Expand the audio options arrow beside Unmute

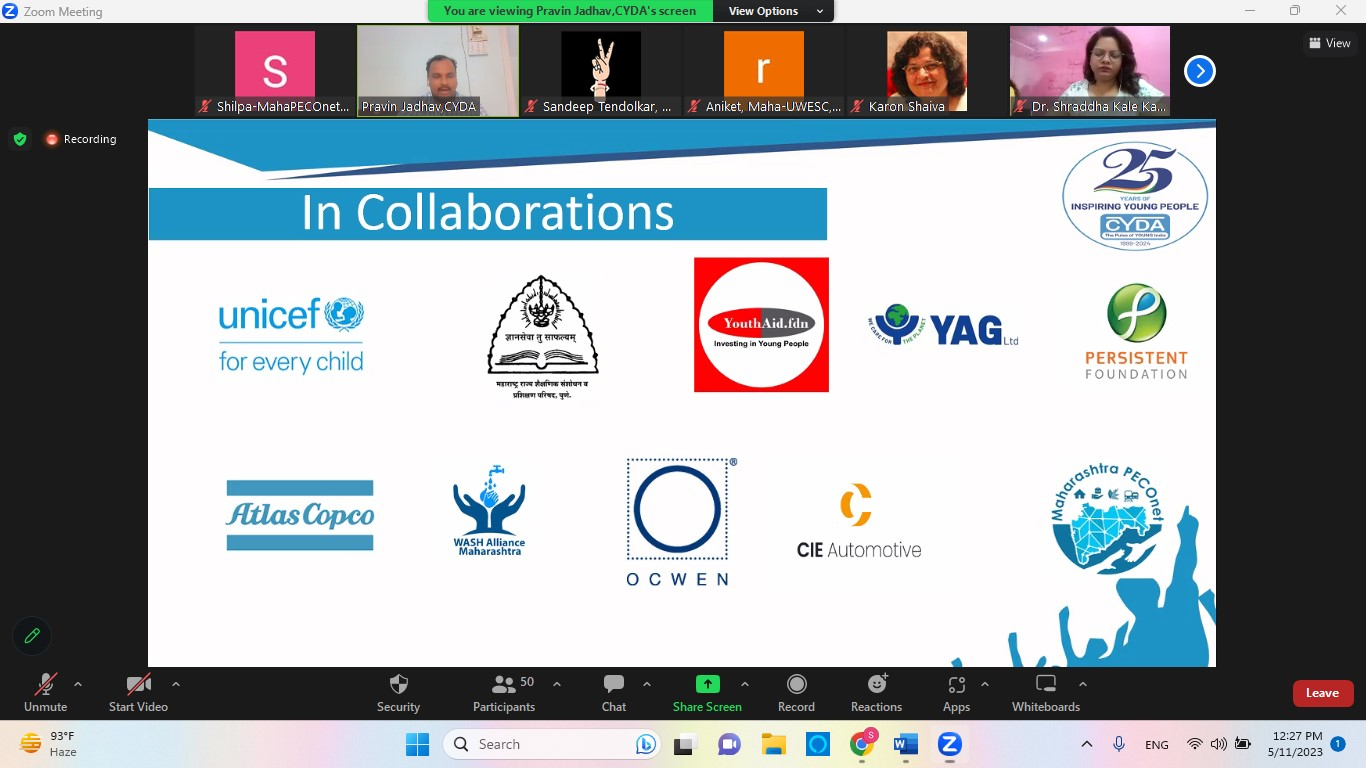tap(78, 684)
